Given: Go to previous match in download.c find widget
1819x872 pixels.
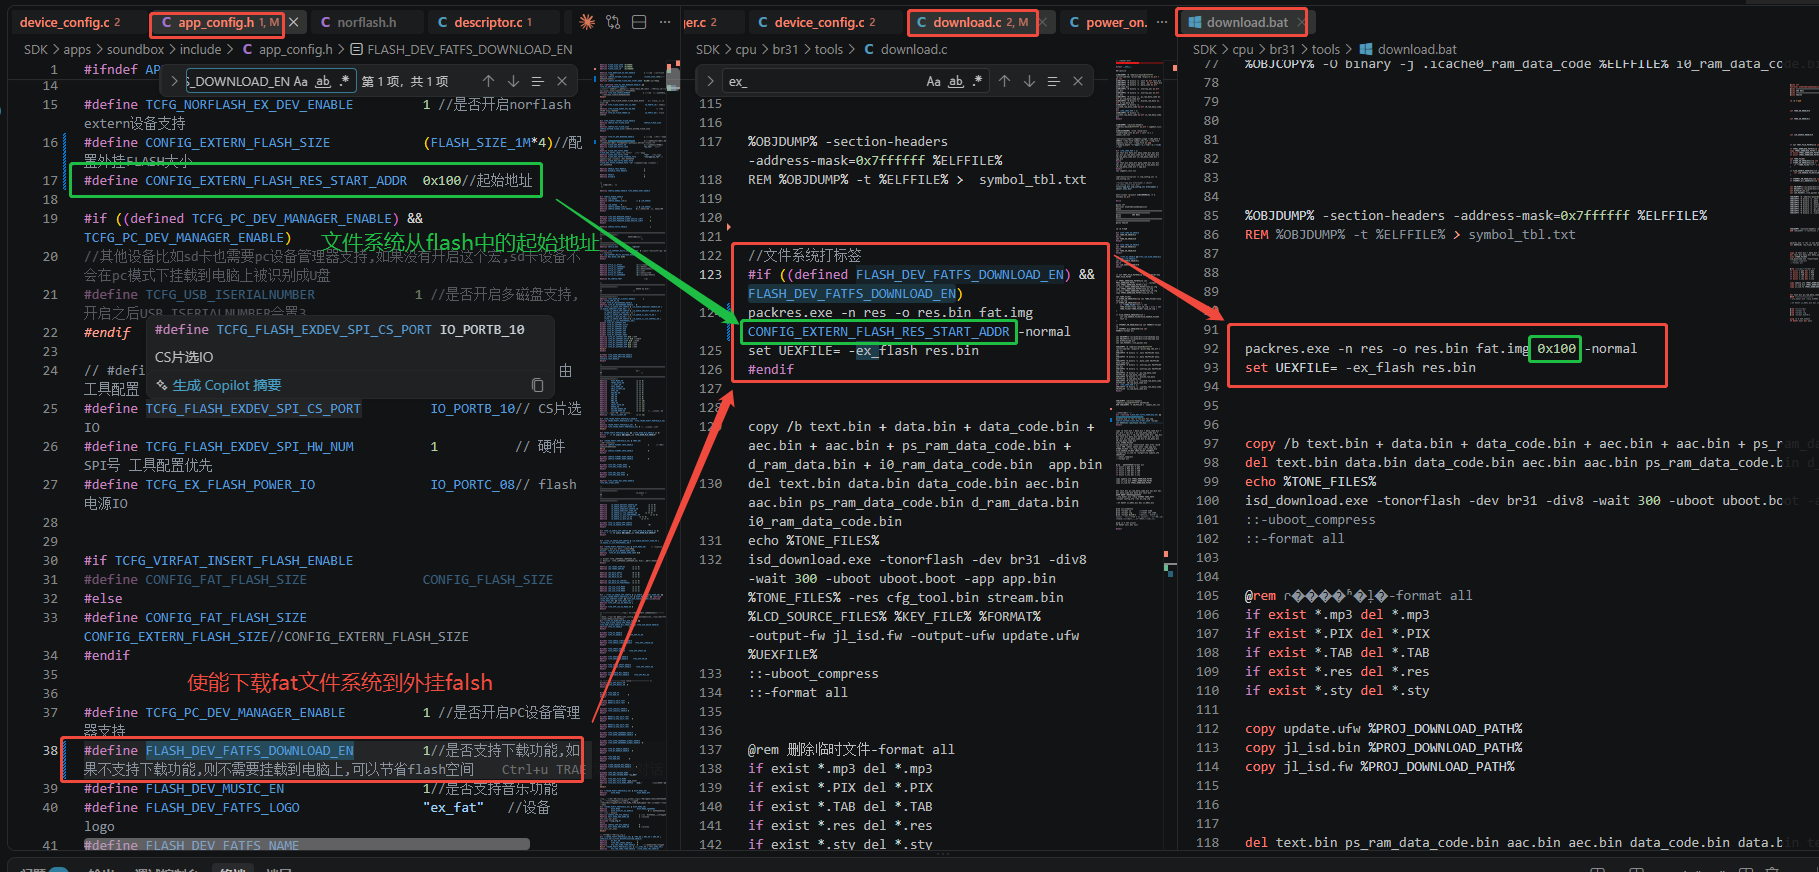Looking at the screenshot, I should point(1004,81).
